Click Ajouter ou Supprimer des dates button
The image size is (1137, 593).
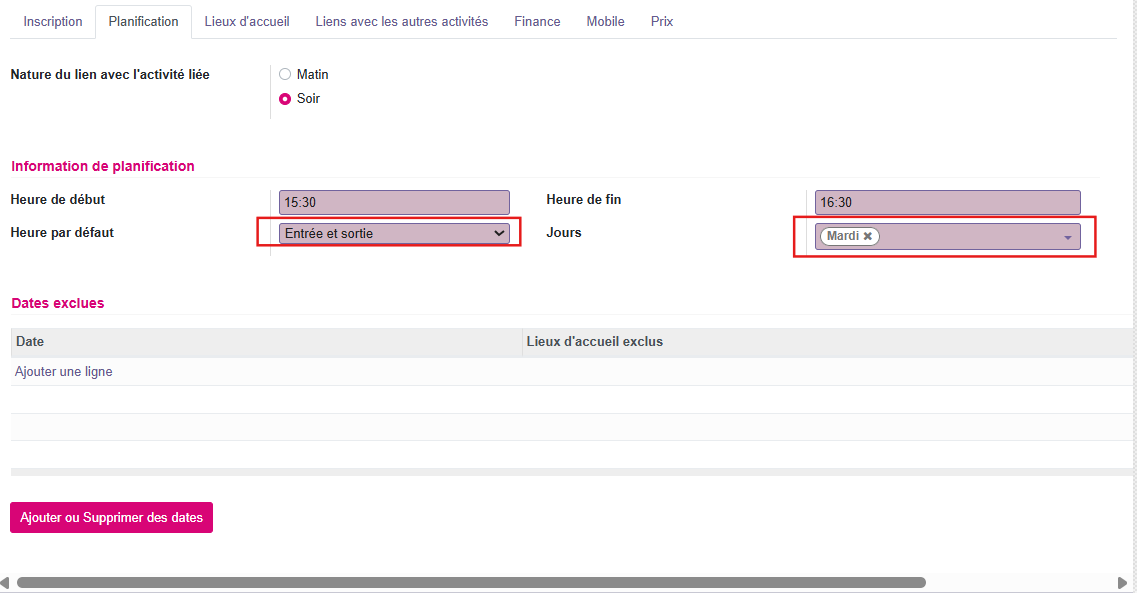111,518
